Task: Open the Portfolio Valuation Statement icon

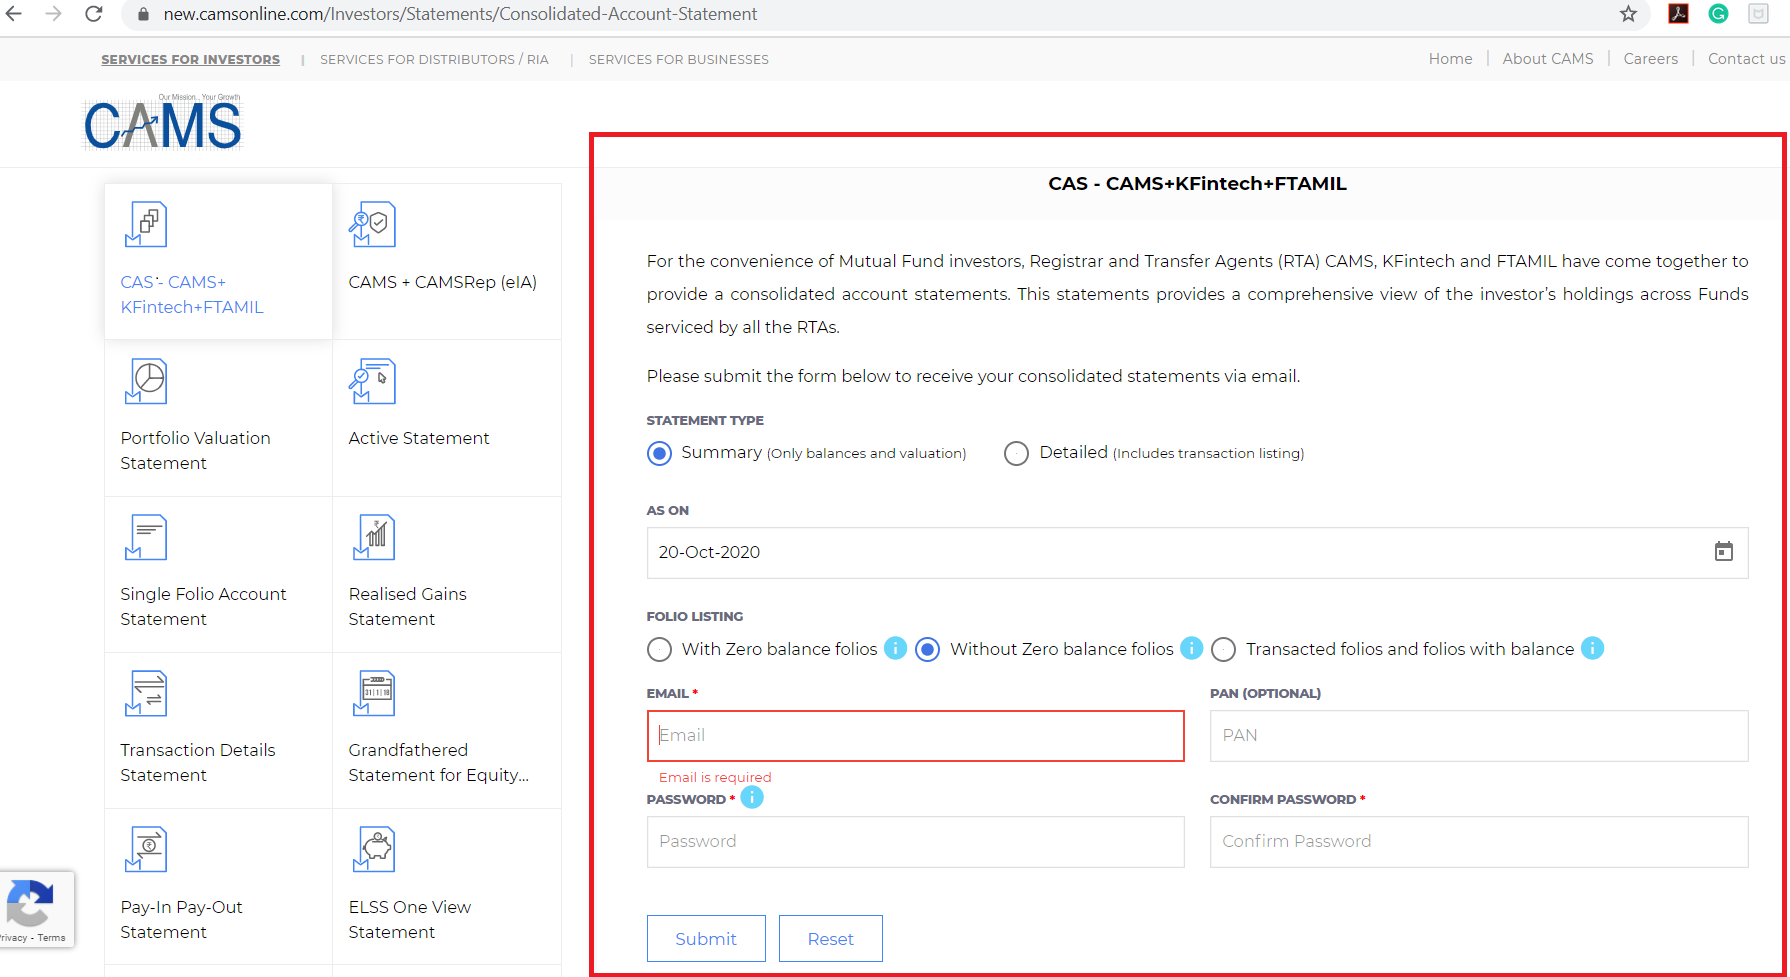Action: point(146,381)
